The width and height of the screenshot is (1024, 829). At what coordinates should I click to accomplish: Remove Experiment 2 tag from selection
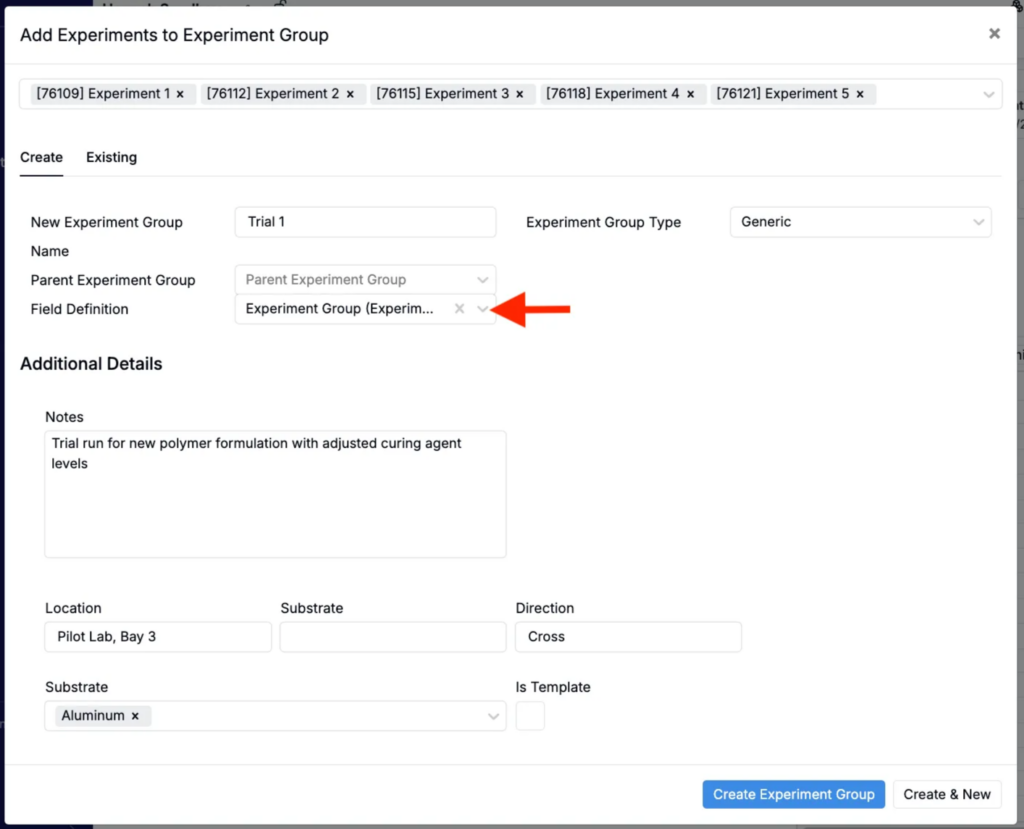(x=350, y=94)
